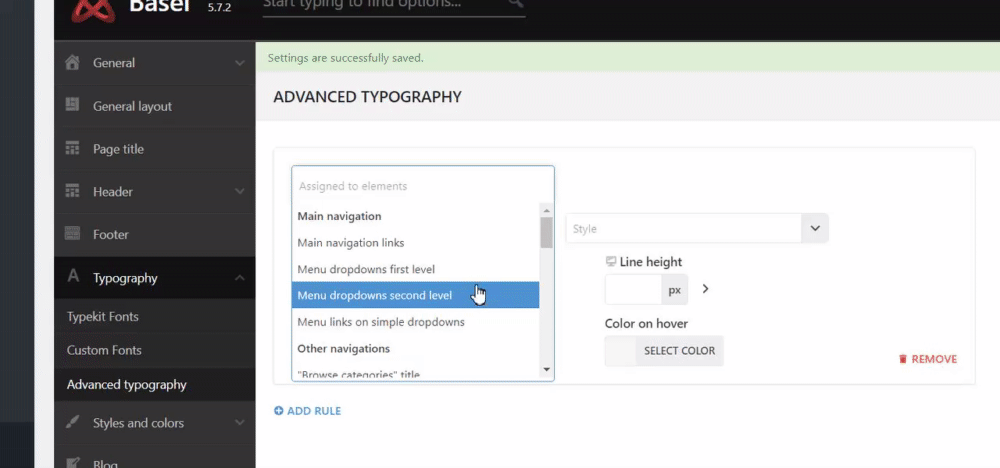Open the Typekit Fonts submenu item
Image resolution: width=1000 pixels, height=468 pixels.
pyautogui.click(x=103, y=317)
